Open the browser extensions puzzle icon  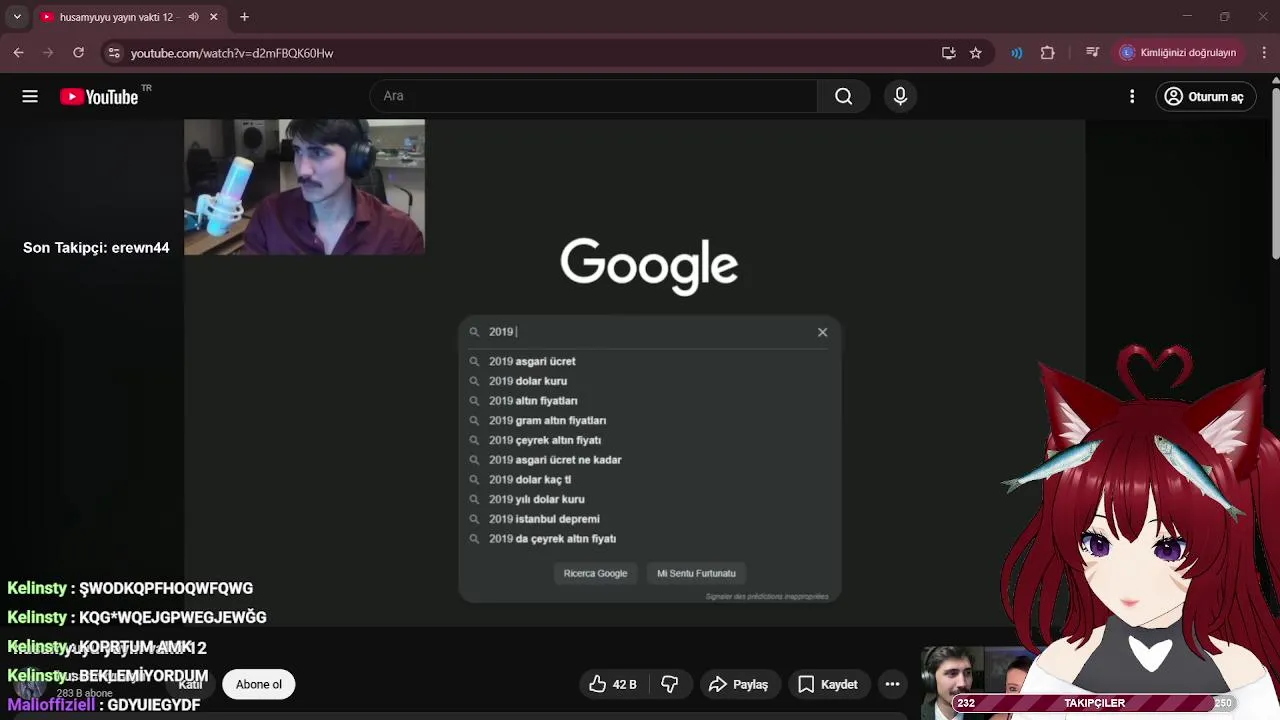[x=1048, y=53]
